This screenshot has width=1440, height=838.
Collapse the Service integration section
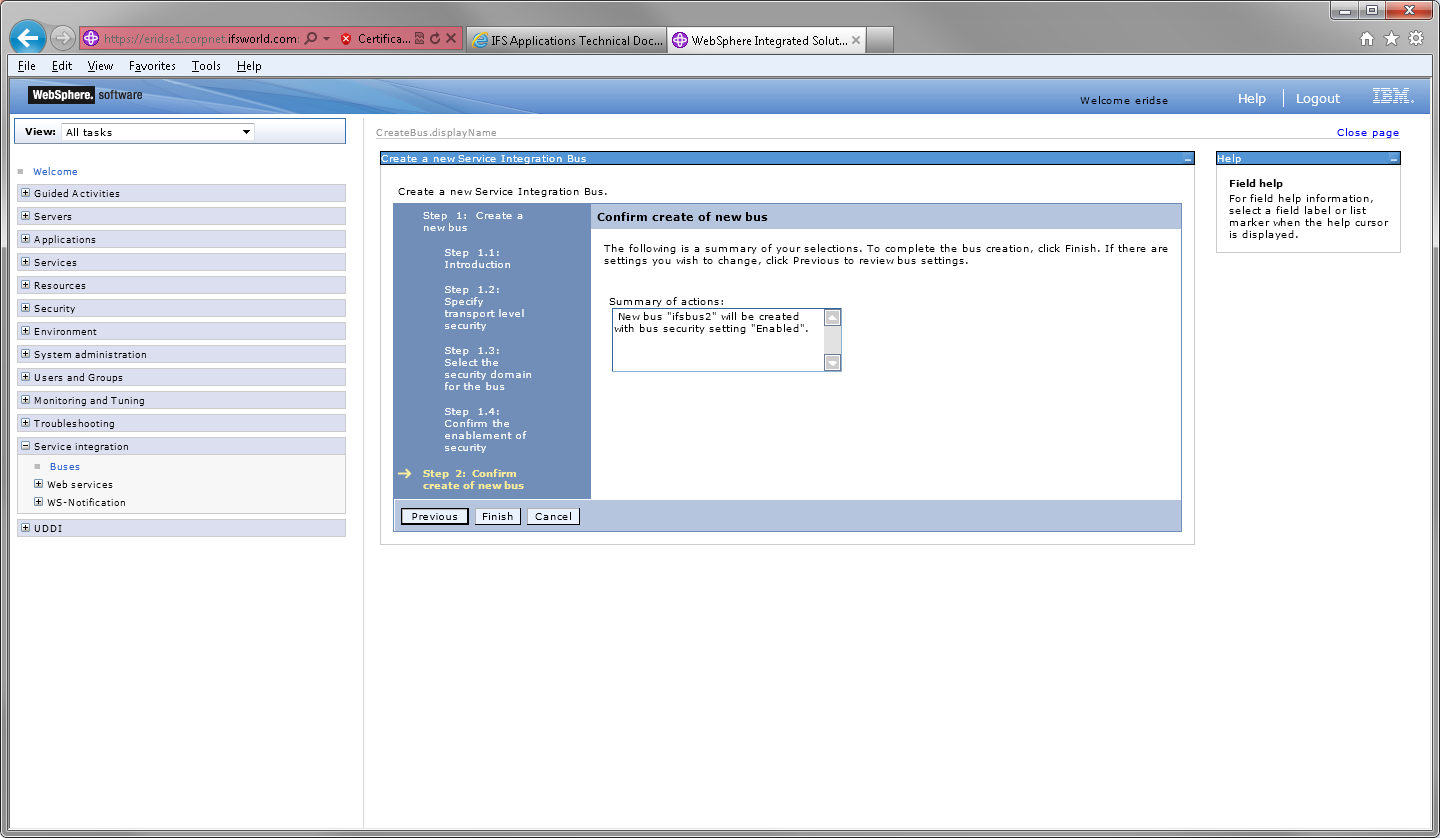click(25, 446)
